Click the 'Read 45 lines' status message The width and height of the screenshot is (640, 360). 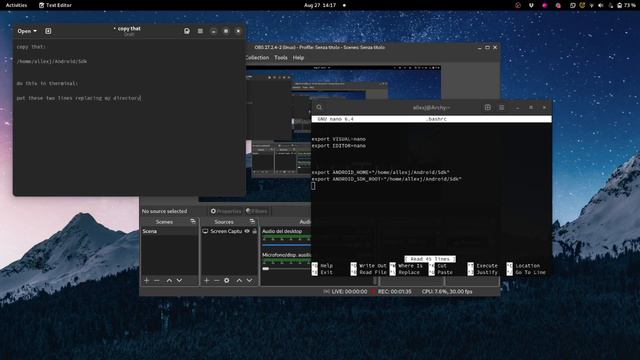pyautogui.click(x=430, y=259)
